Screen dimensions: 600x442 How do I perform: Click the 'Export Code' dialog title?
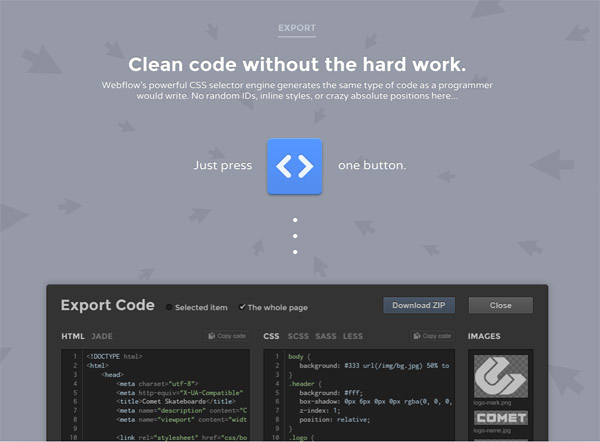click(x=108, y=305)
